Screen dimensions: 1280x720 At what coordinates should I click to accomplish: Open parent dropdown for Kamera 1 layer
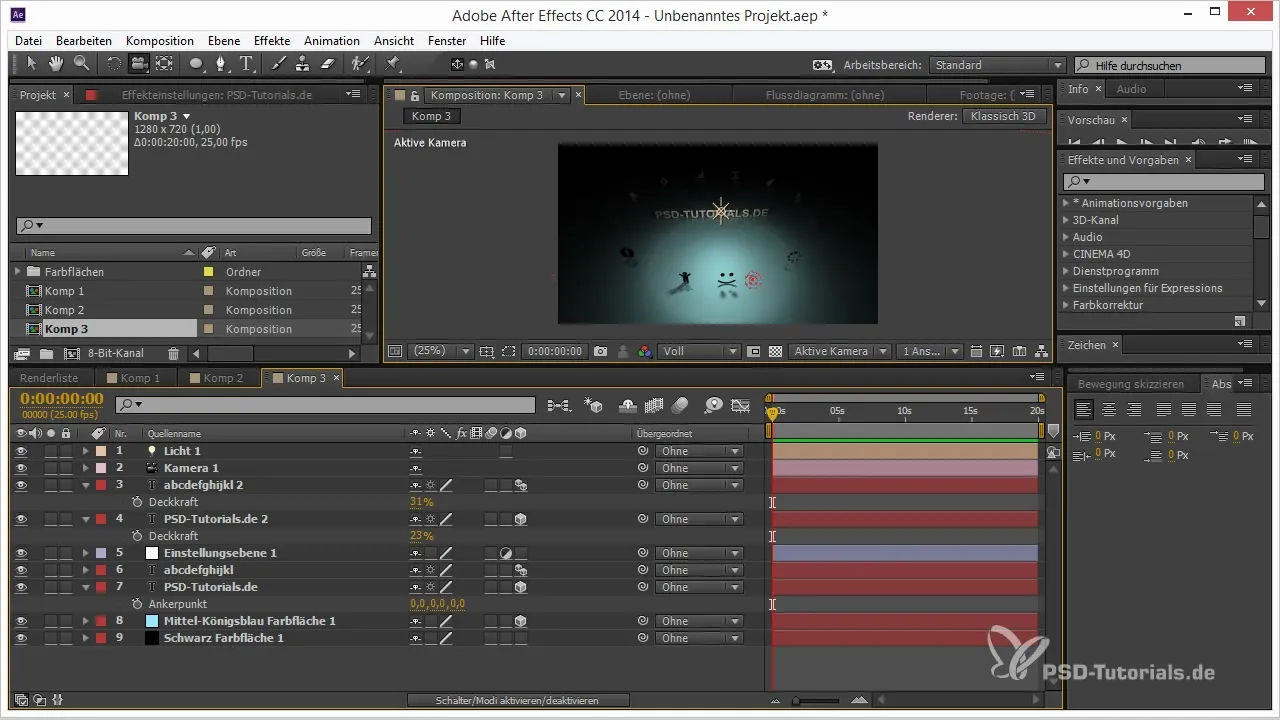point(699,468)
